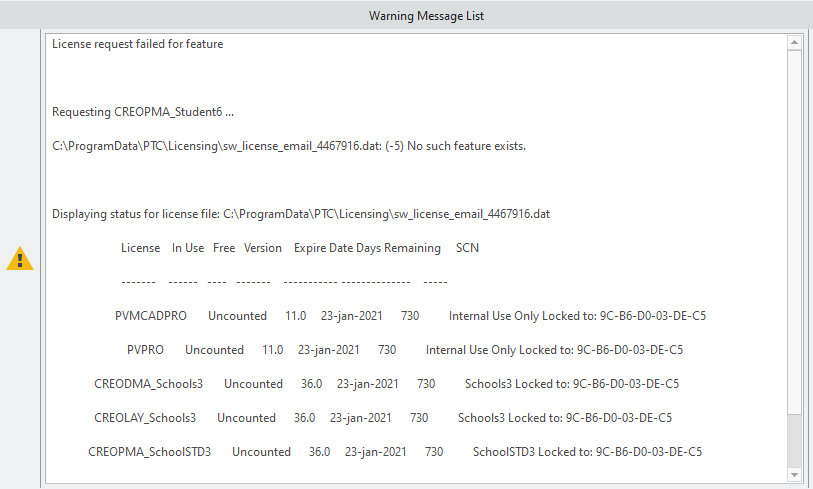
Task: Click the 'License' column header
Action: [x=141, y=248]
